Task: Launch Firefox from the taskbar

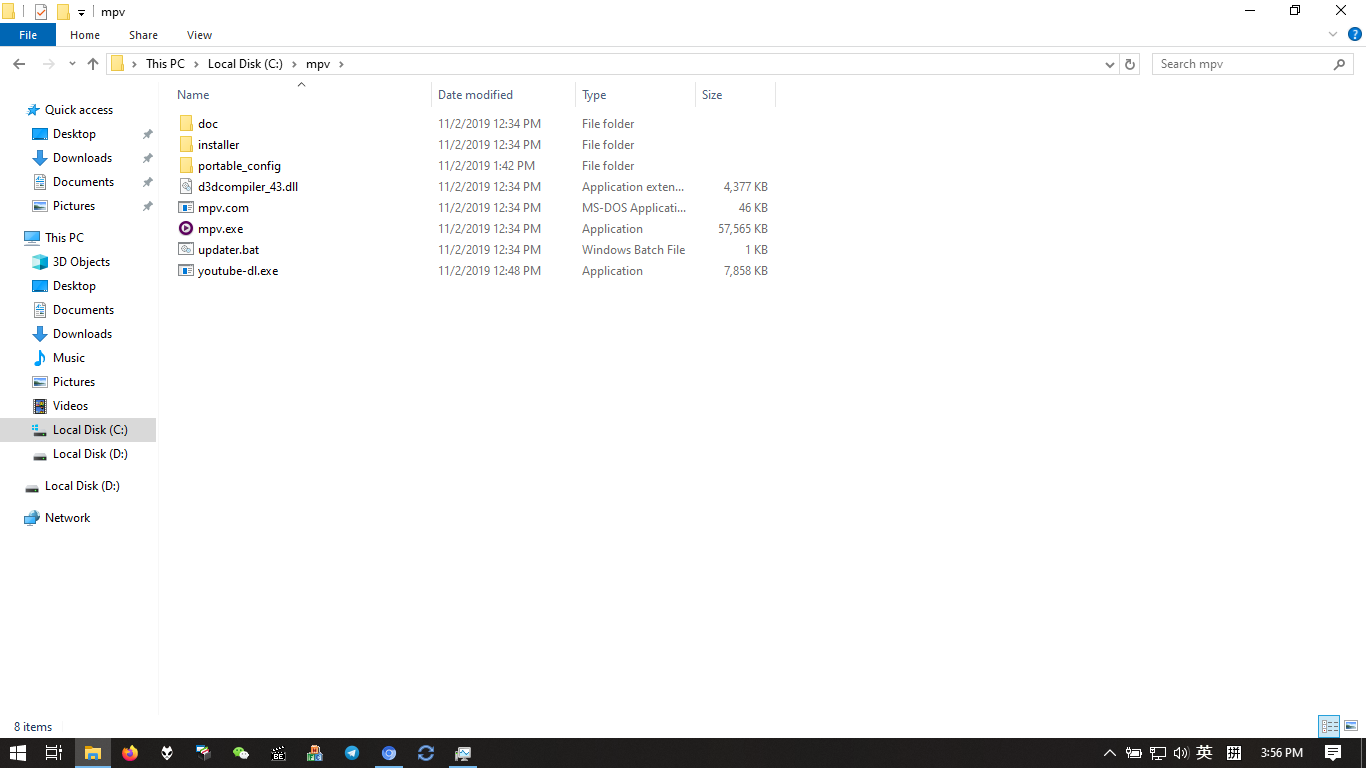Action: pyautogui.click(x=130, y=753)
